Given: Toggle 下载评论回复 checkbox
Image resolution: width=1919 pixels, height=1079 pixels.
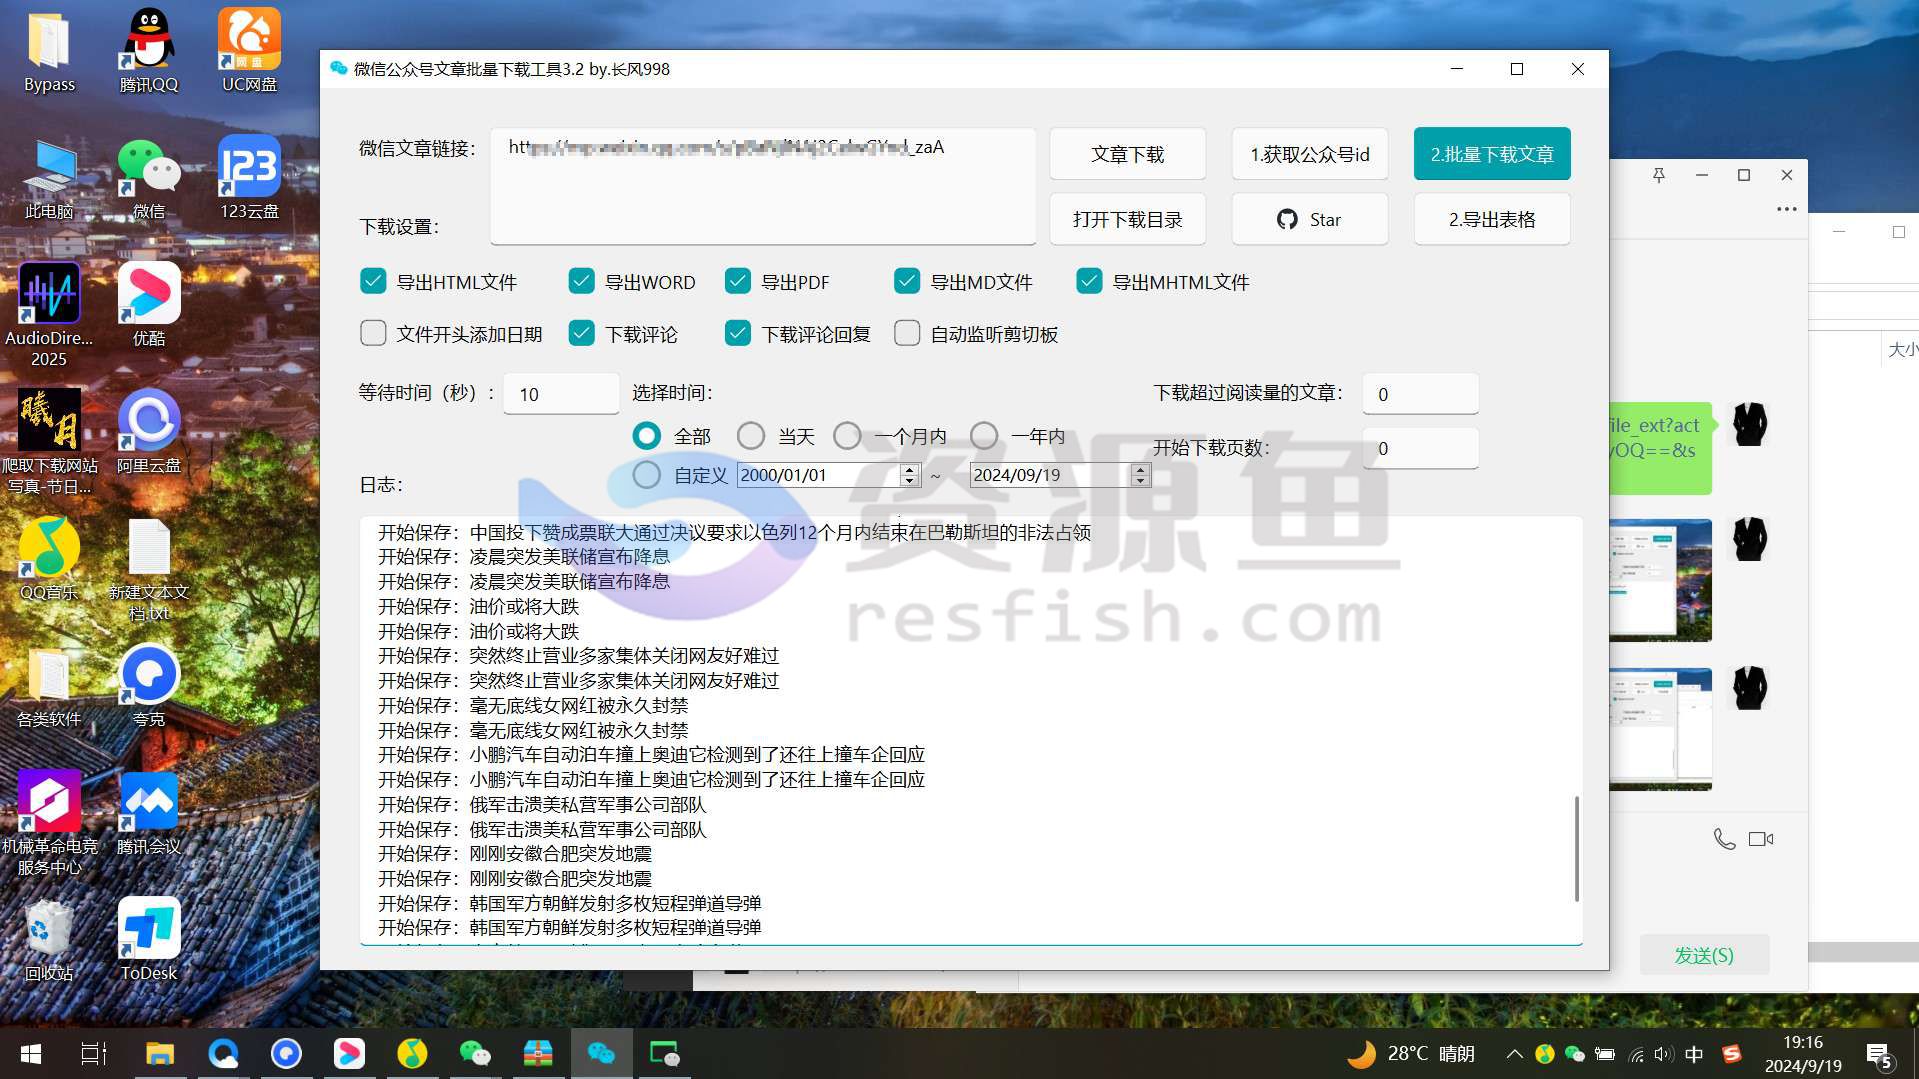Looking at the screenshot, I should [738, 334].
